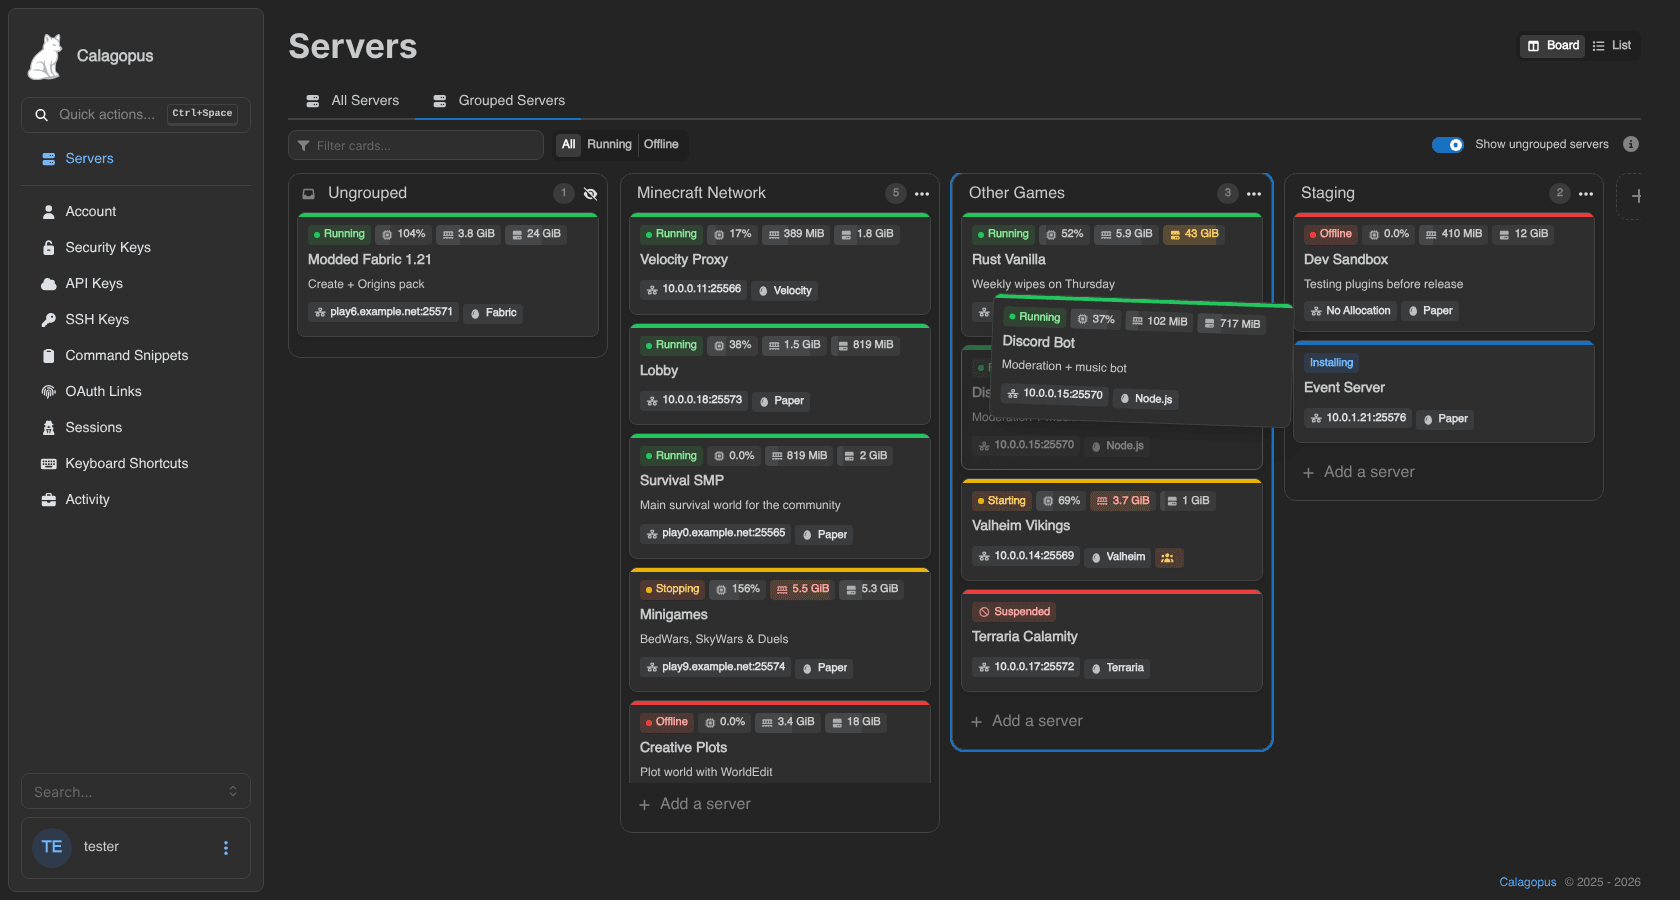Hide the Ungrouped column via eye icon

[590, 194]
